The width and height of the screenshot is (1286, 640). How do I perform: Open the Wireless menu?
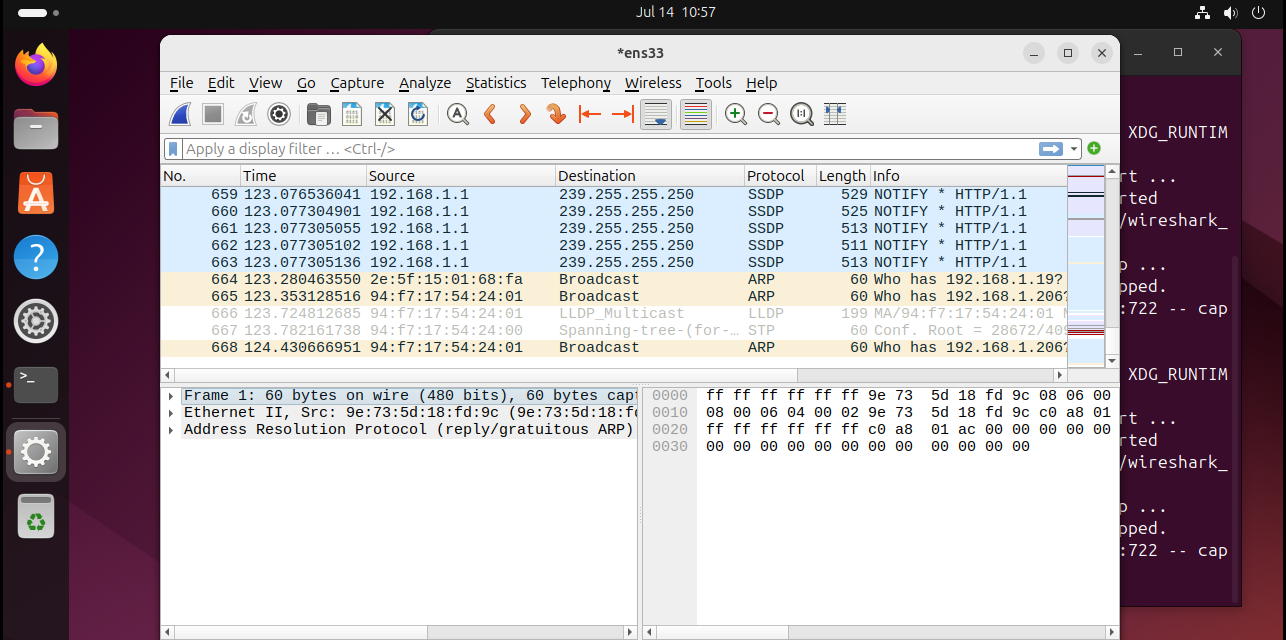[x=653, y=83]
